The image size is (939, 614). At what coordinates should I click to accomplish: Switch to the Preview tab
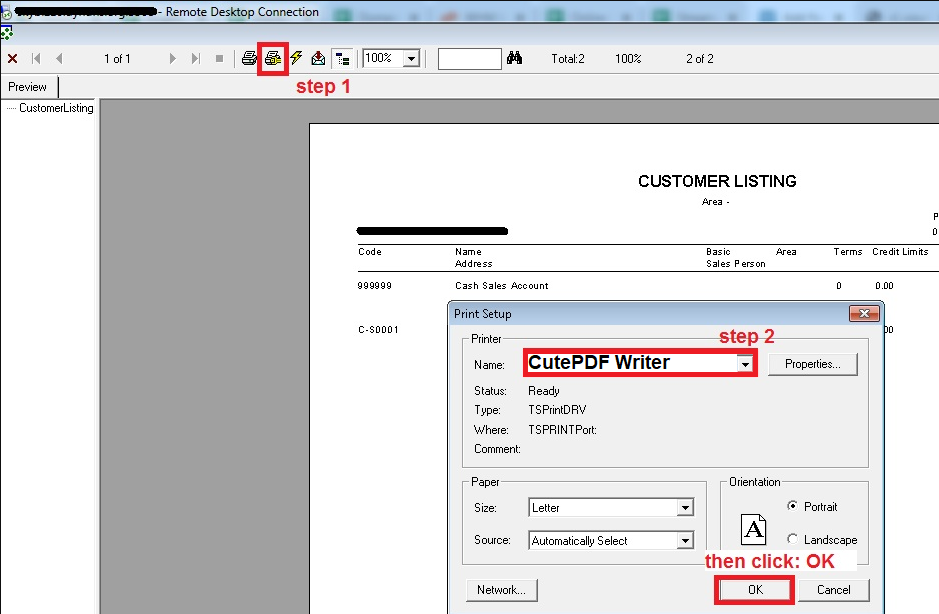28,87
